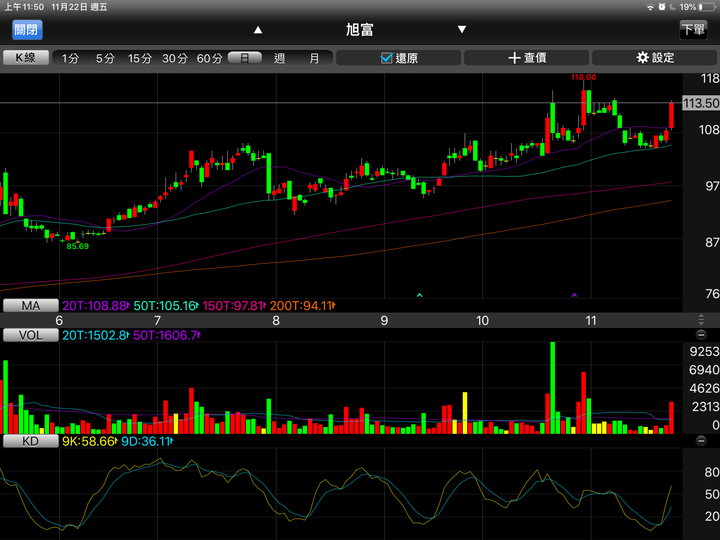Tap the latest red candlestick

(x=671, y=115)
